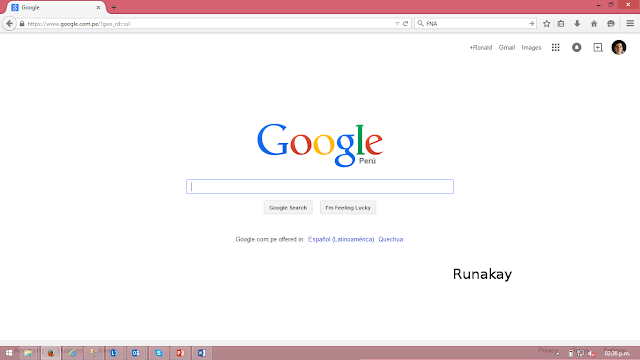Image resolution: width=640 pixels, height=360 pixels.
Task: Open the Firefox hamburger menu
Action: [630, 24]
